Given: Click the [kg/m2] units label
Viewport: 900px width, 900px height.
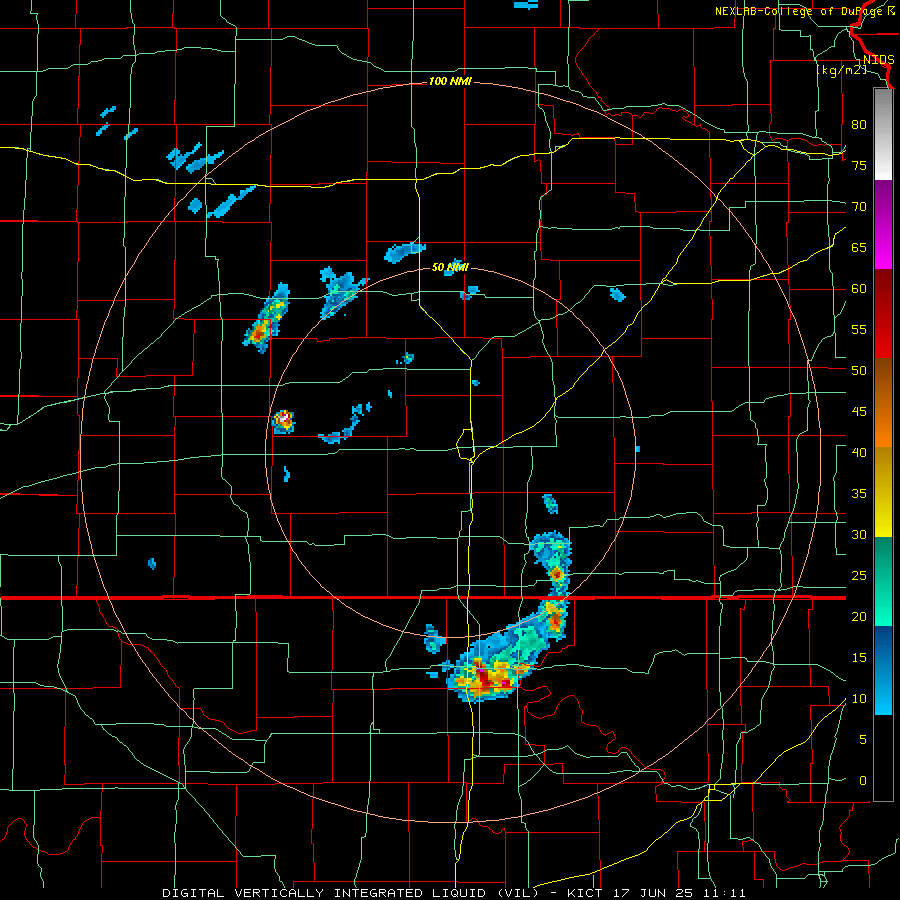Looking at the screenshot, I should pyautogui.click(x=841, y=71).
